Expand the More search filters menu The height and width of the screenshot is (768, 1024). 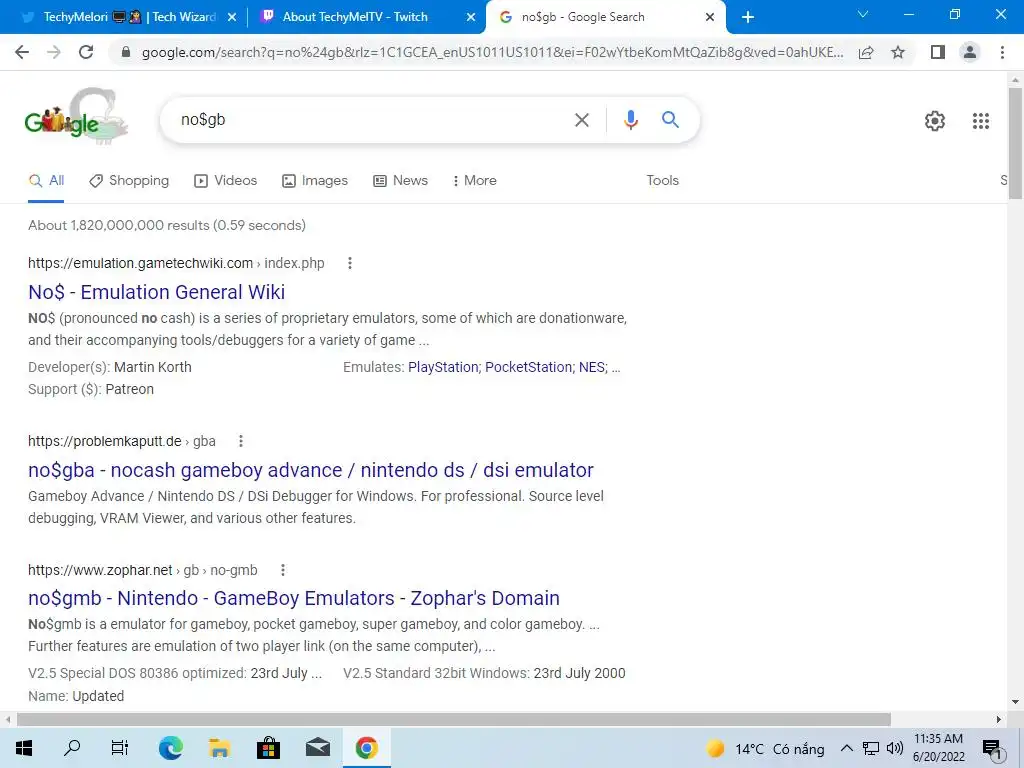tap(475, 181)
